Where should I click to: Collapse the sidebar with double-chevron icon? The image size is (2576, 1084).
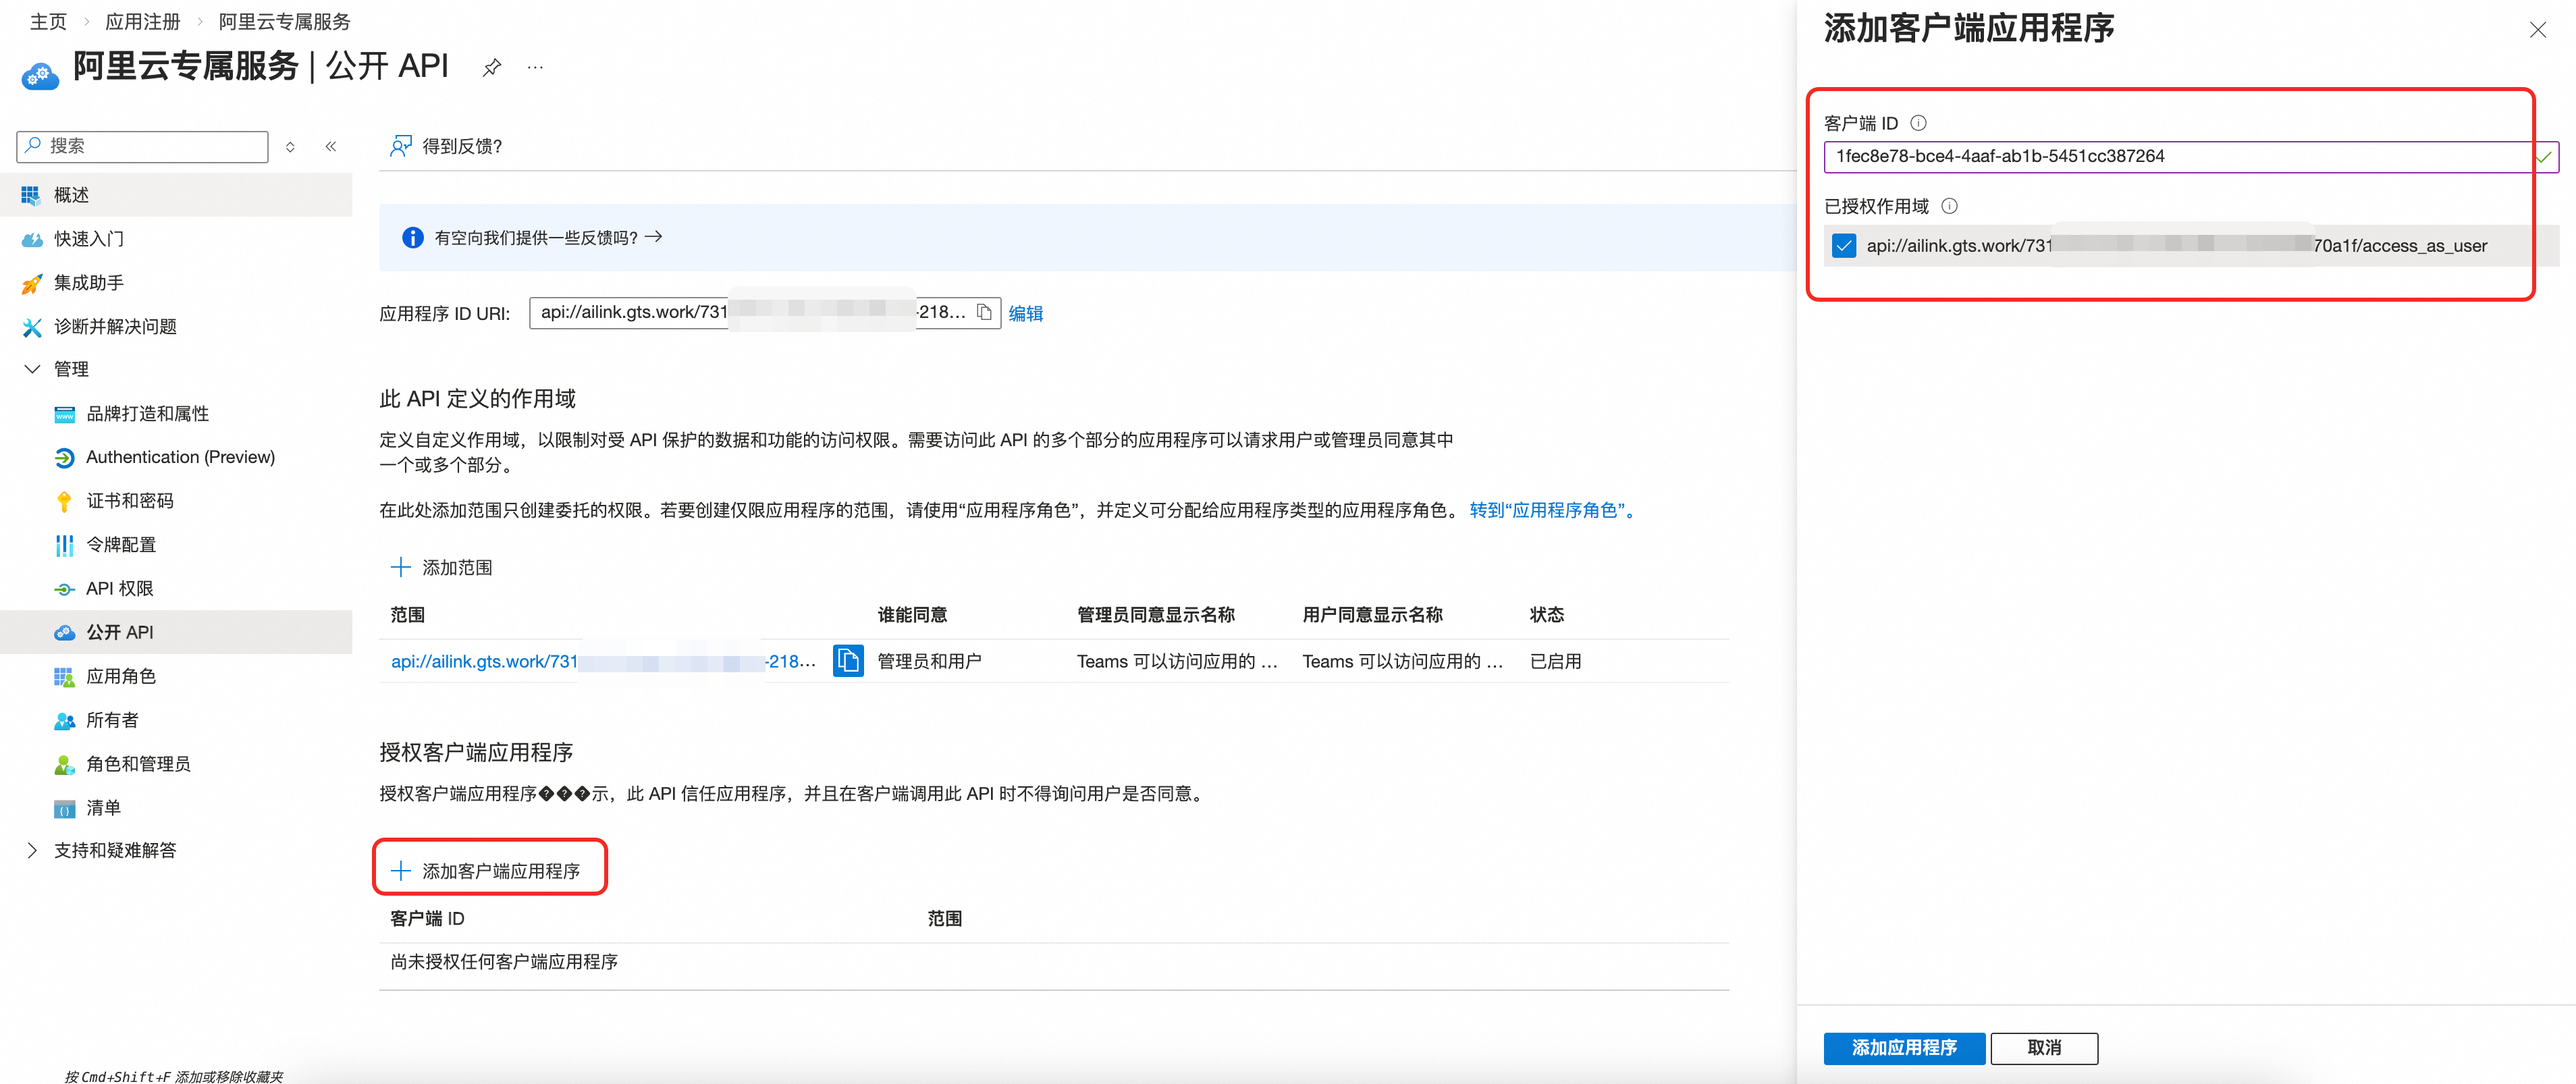(331, 146)
